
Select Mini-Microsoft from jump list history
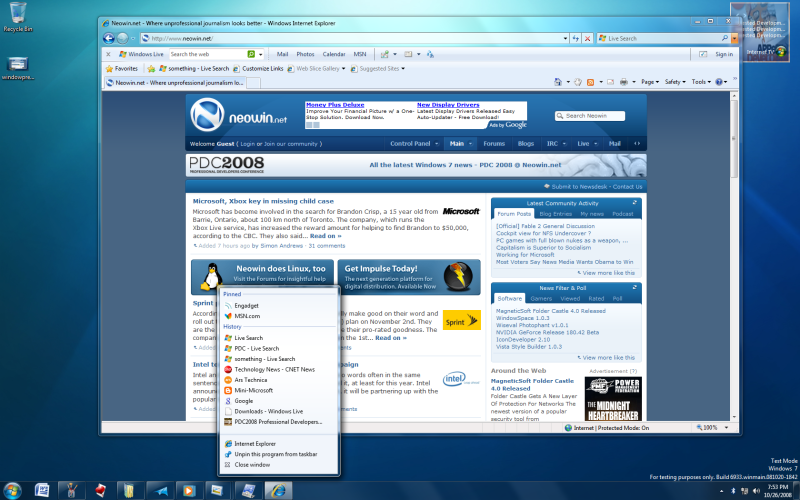point(280,390)
